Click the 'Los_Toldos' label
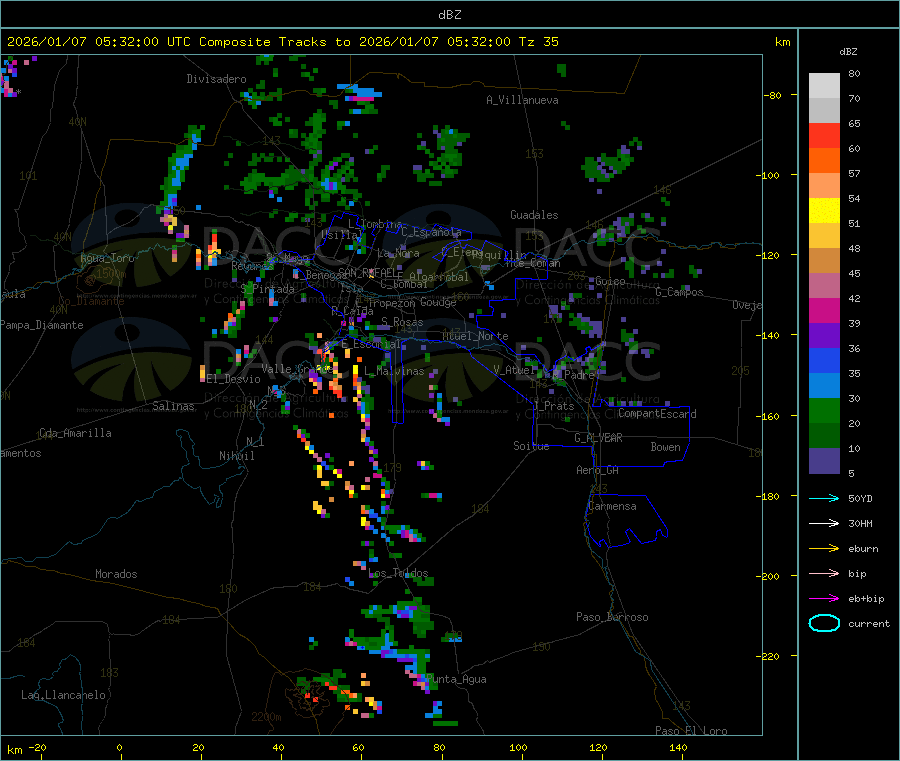Screen dimensions: 900x761 point(398,573)
